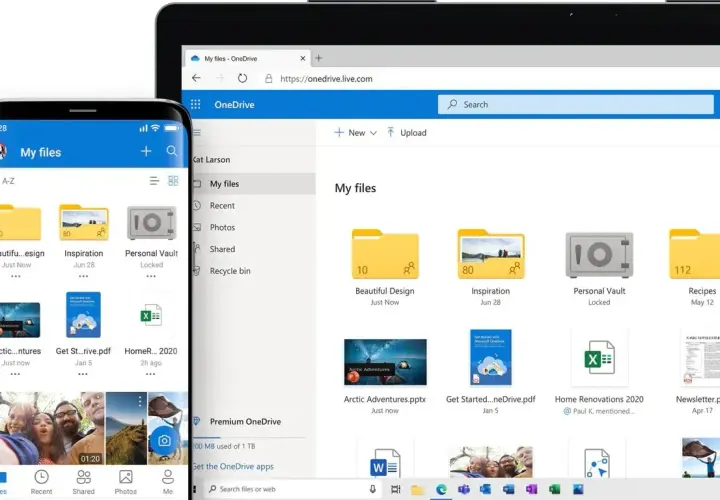
Task: Open Get St...rive.pdf on phone
Action: [x=83, y=315]
